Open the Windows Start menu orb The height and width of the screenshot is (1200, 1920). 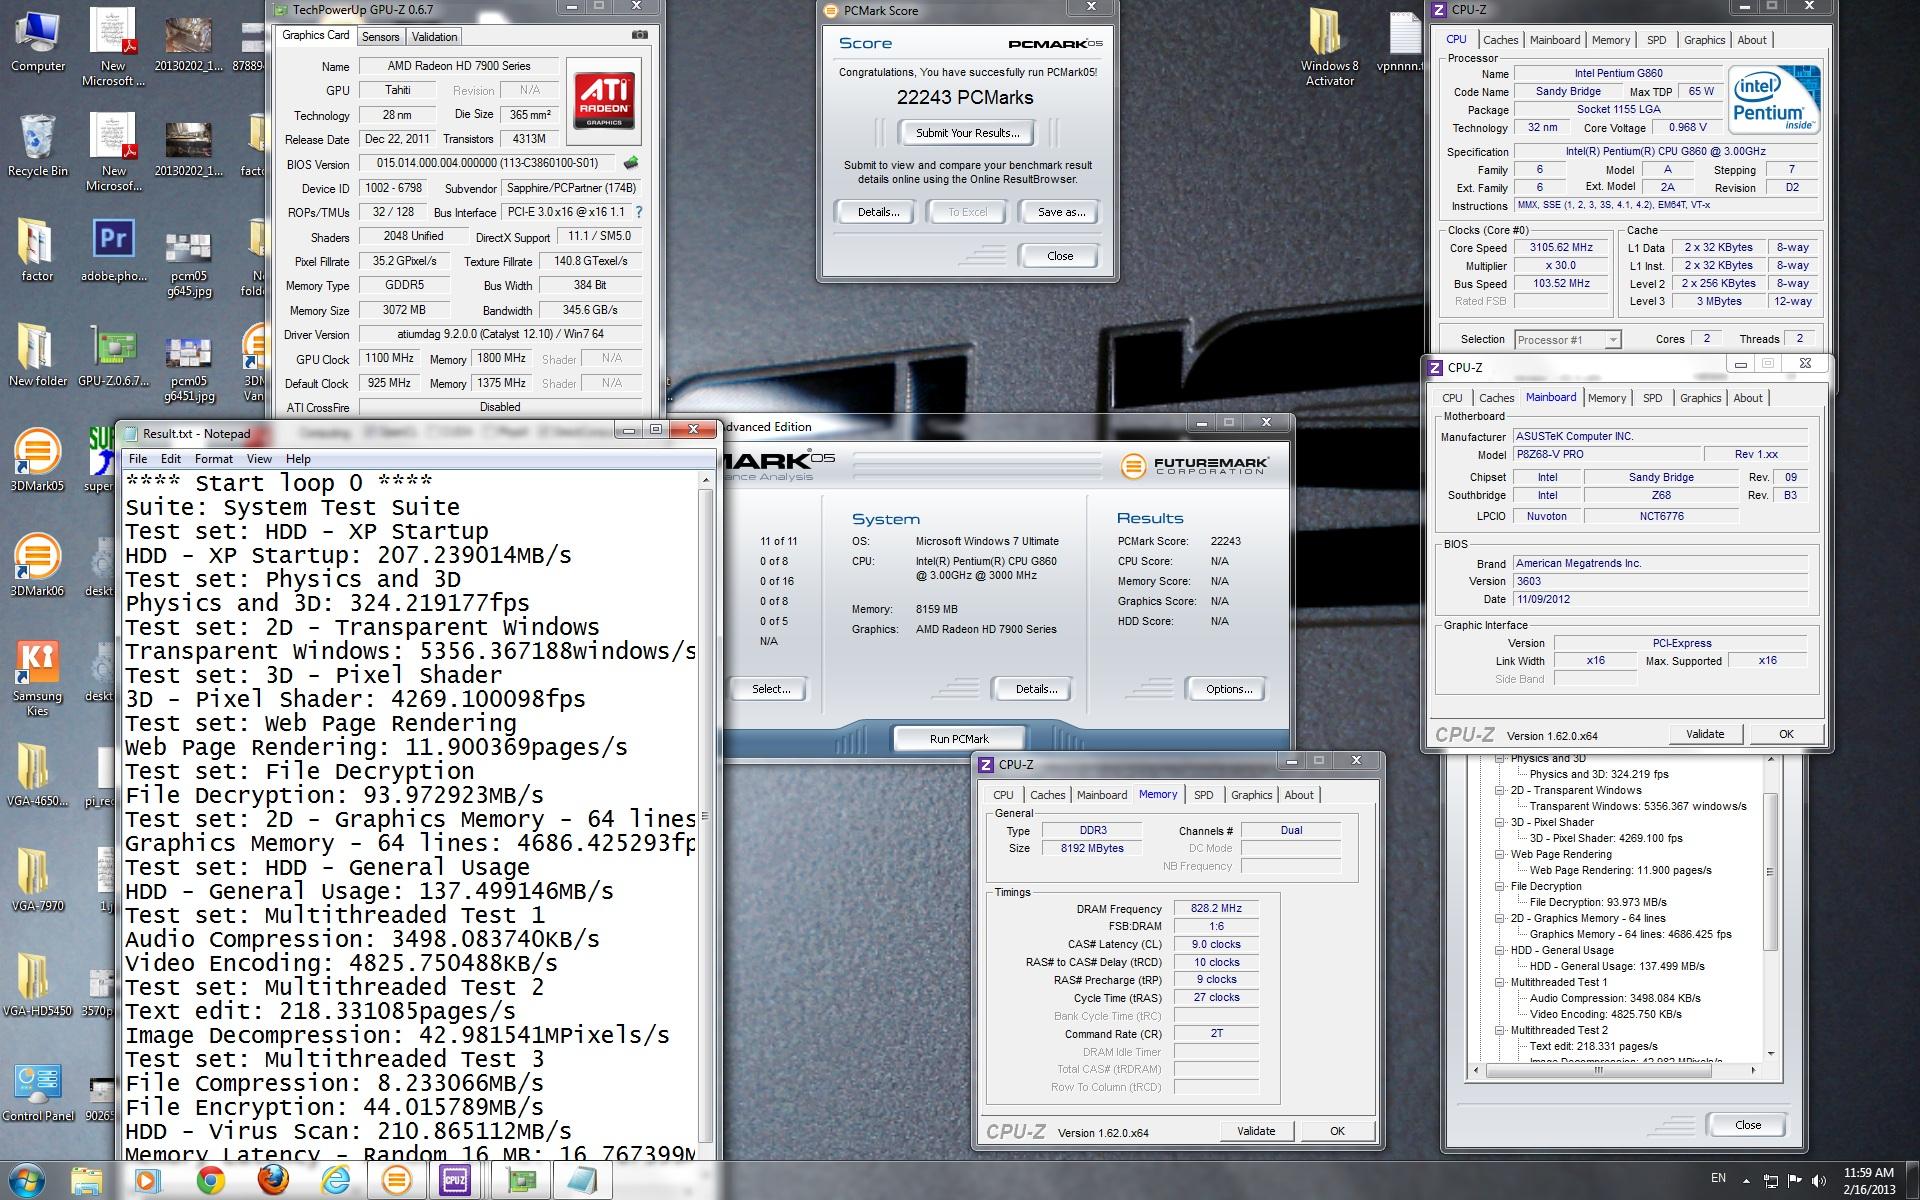(27, 1180)
